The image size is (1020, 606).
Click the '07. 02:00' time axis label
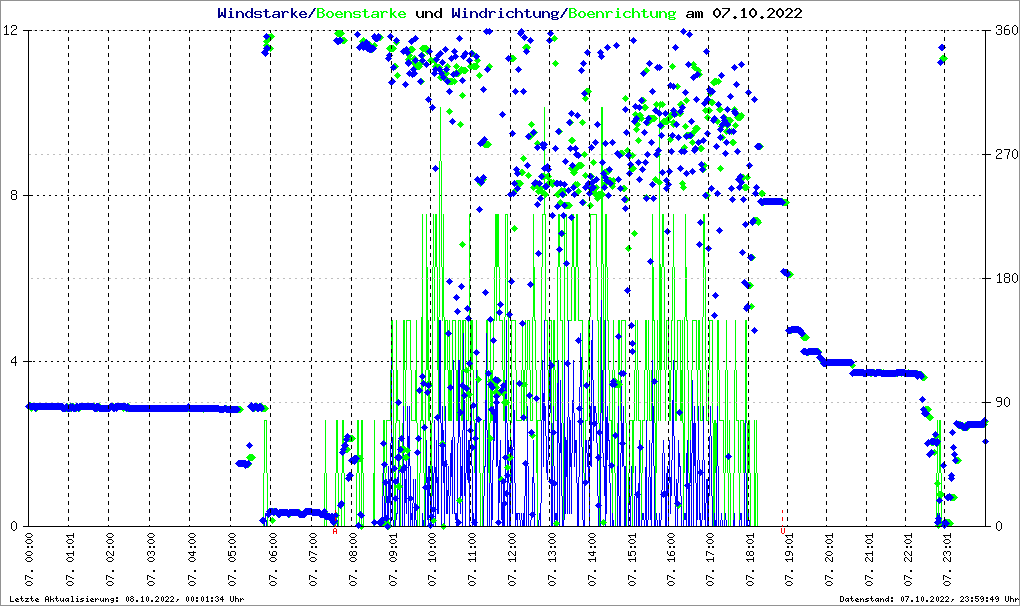(x=109, y=560)
